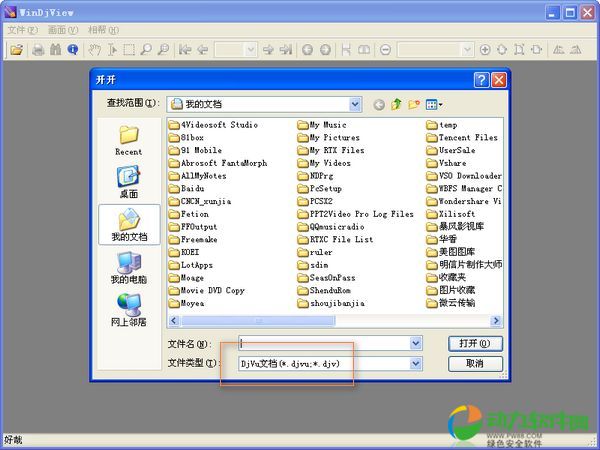The image size is (600, 450).
Task: Expand the 查找范围 location dropdown
Action: [355, 104]
